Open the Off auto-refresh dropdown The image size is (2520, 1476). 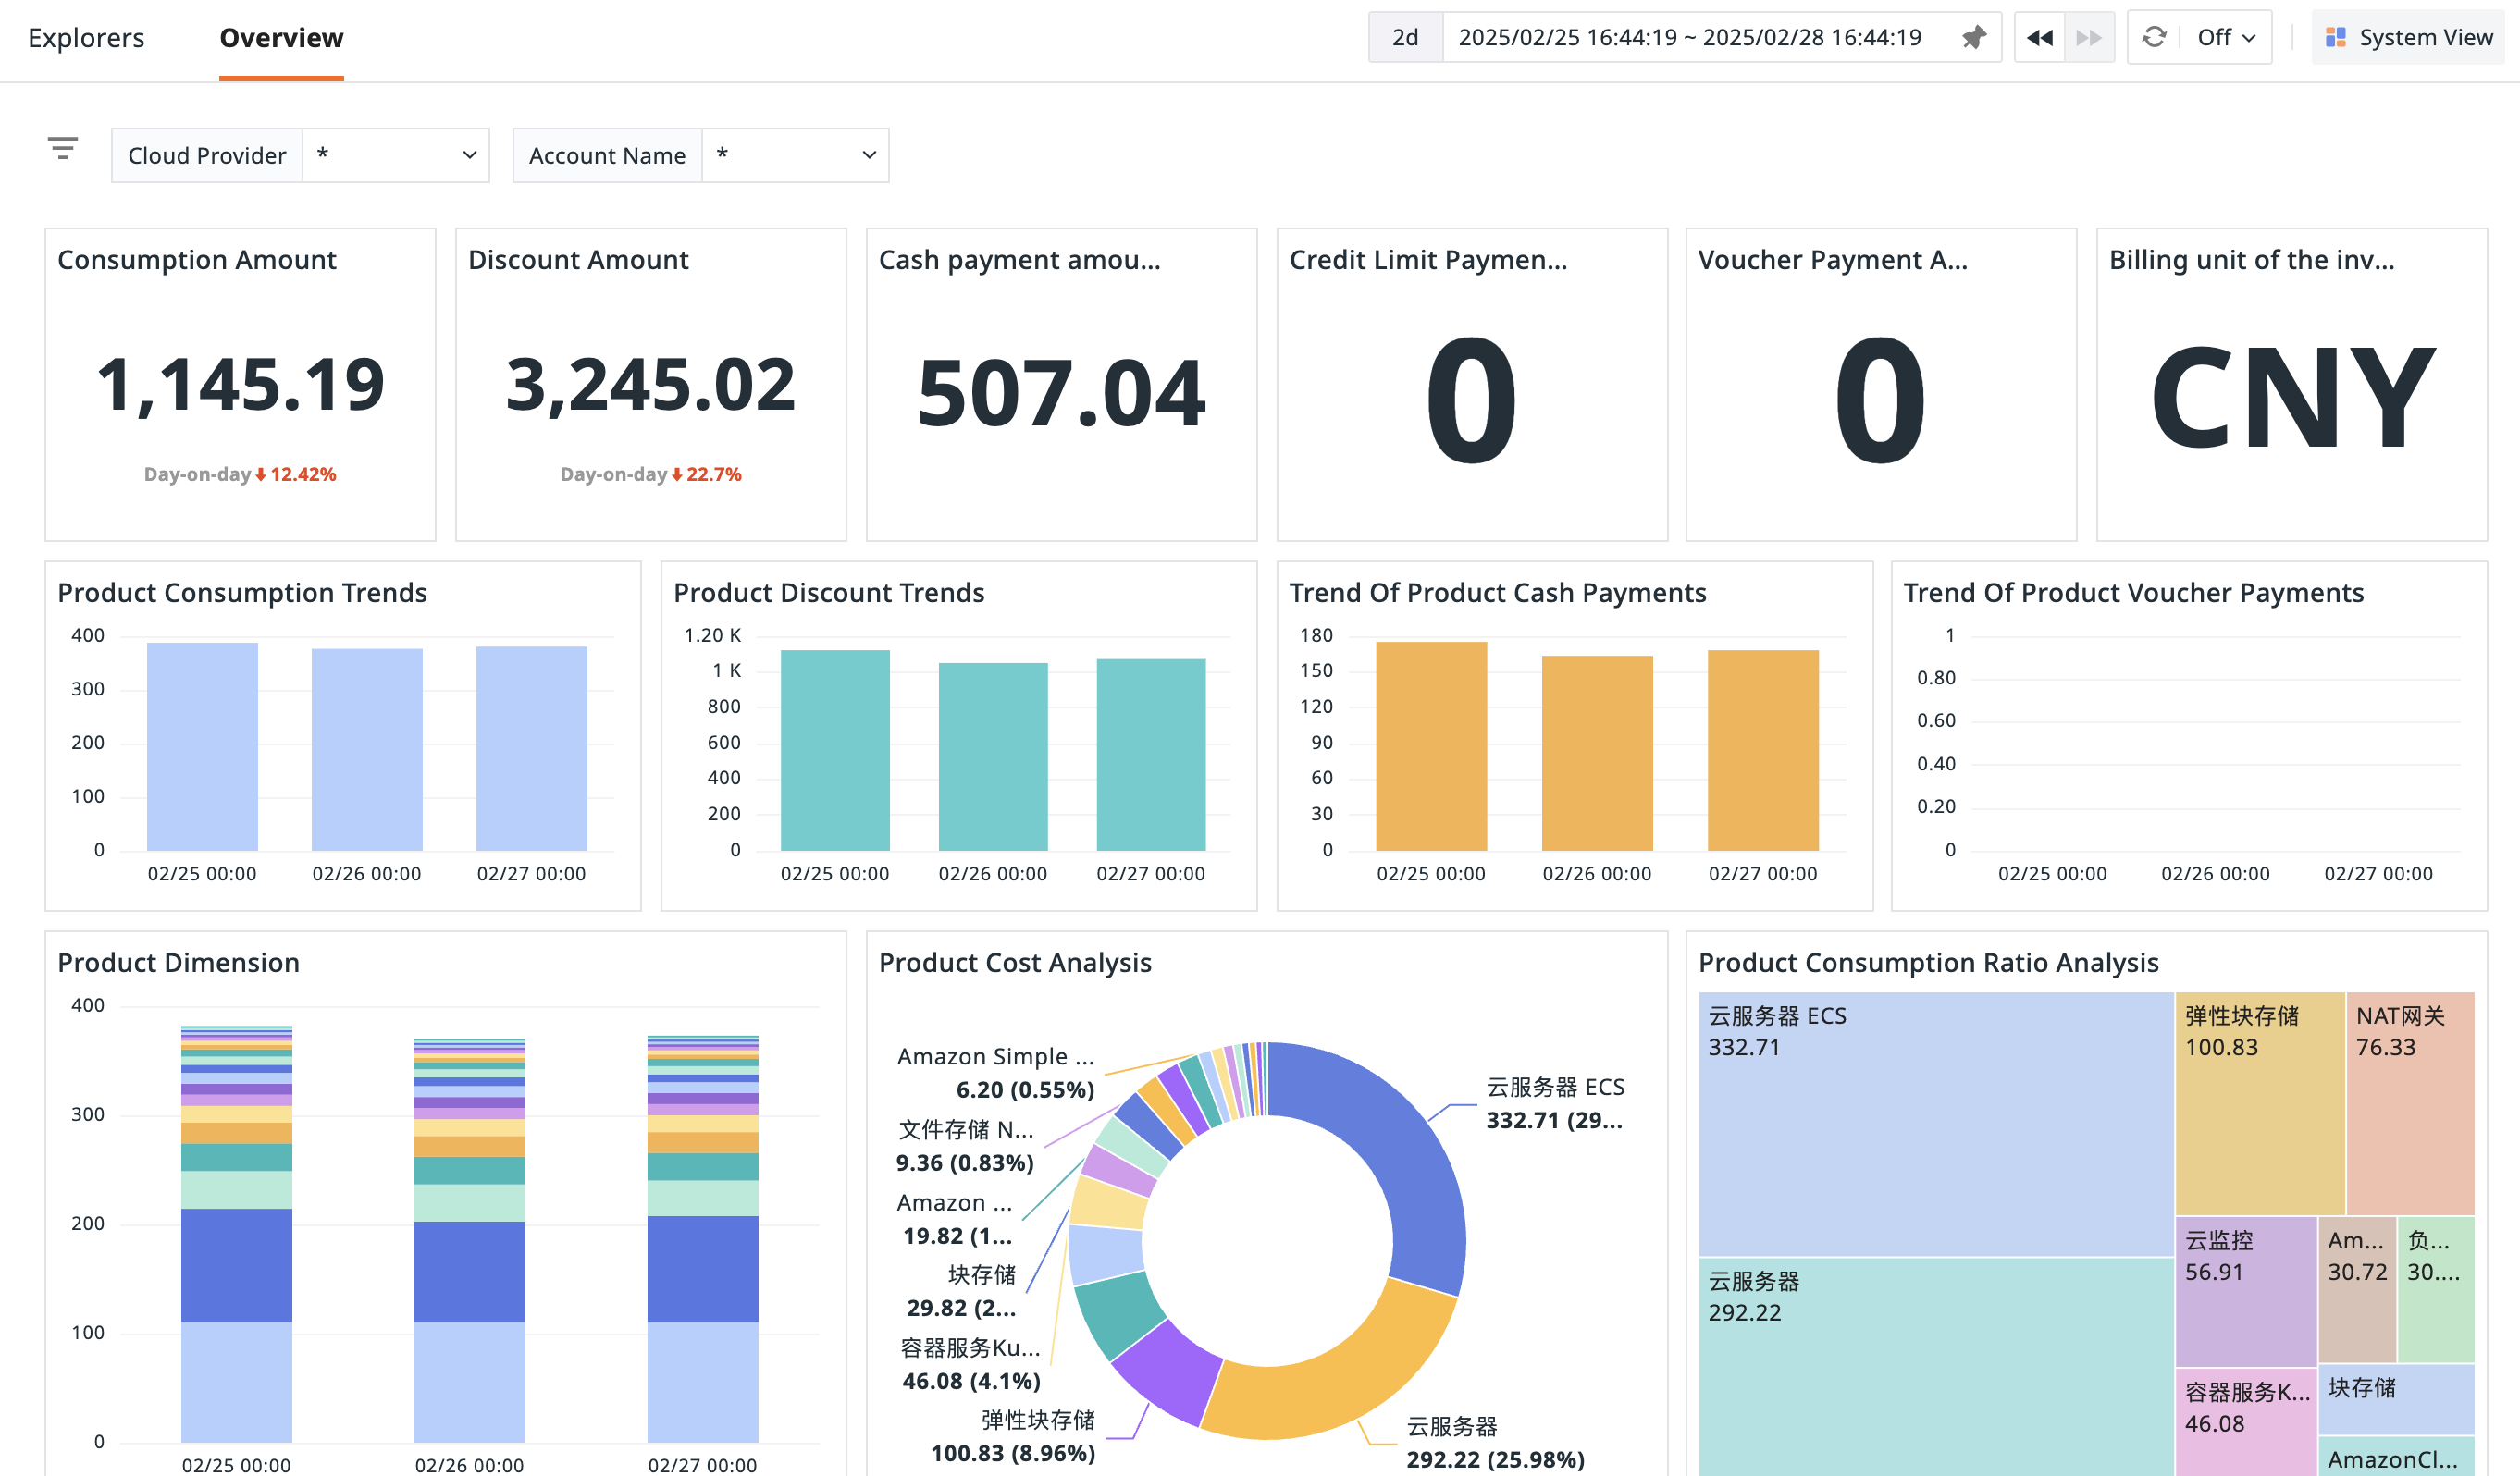click(x=2226, y=38)
